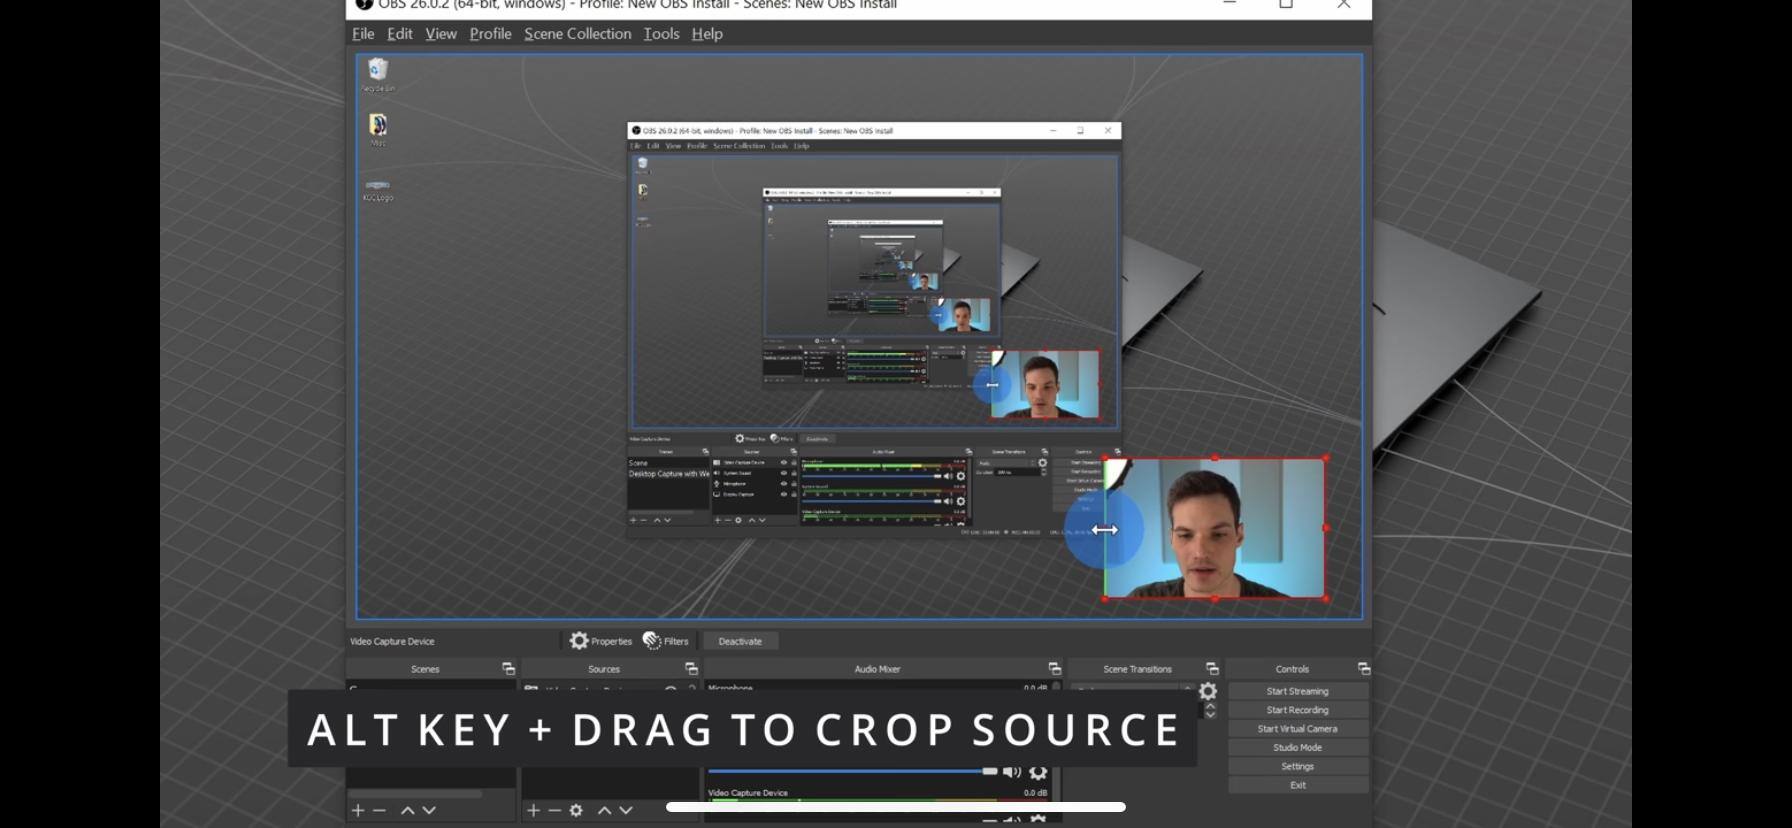Image resolution: width=1792 pixels, height=828 pixels.
Task: Click Start Recording
Action: point(1297,710)
